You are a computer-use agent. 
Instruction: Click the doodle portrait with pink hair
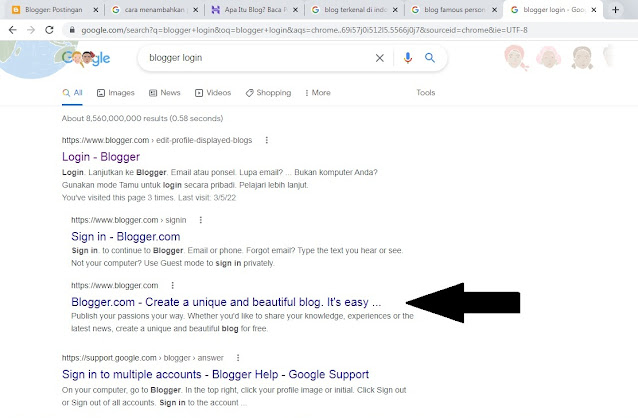coord(548,57)
